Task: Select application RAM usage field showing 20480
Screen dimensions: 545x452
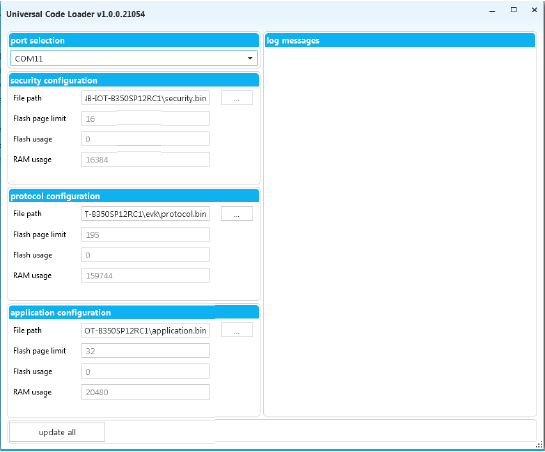Action: click(145, 392)
